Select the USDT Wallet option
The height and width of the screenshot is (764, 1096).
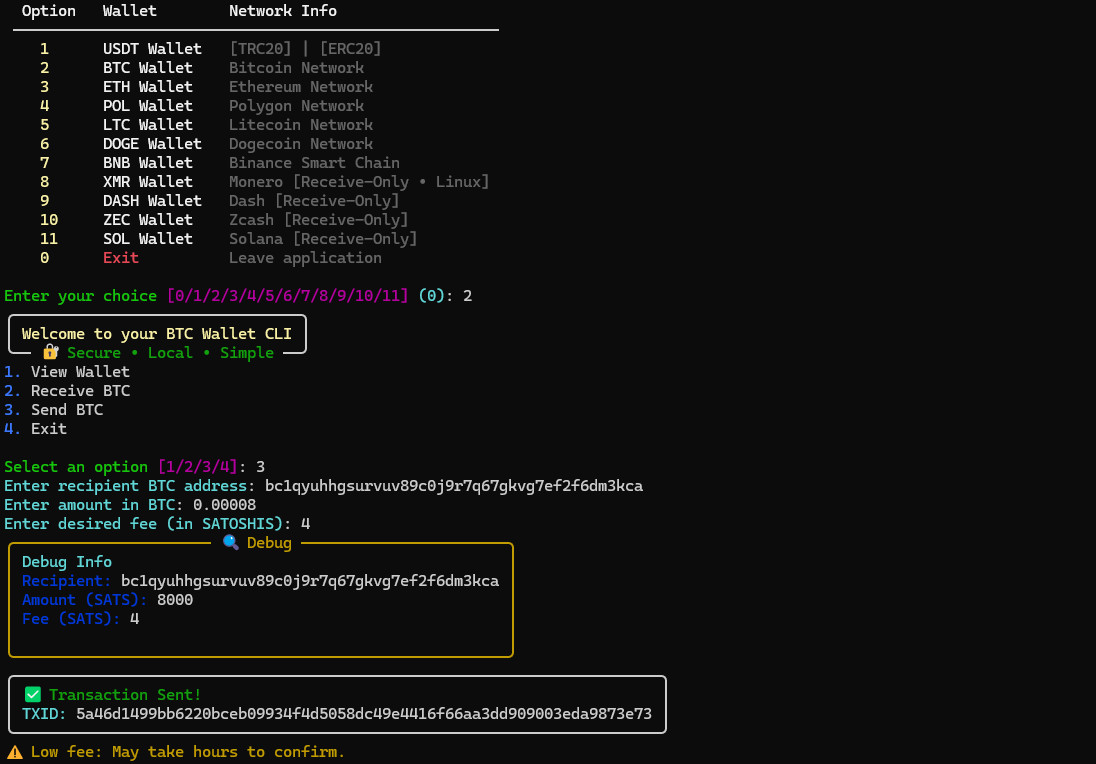151,49
